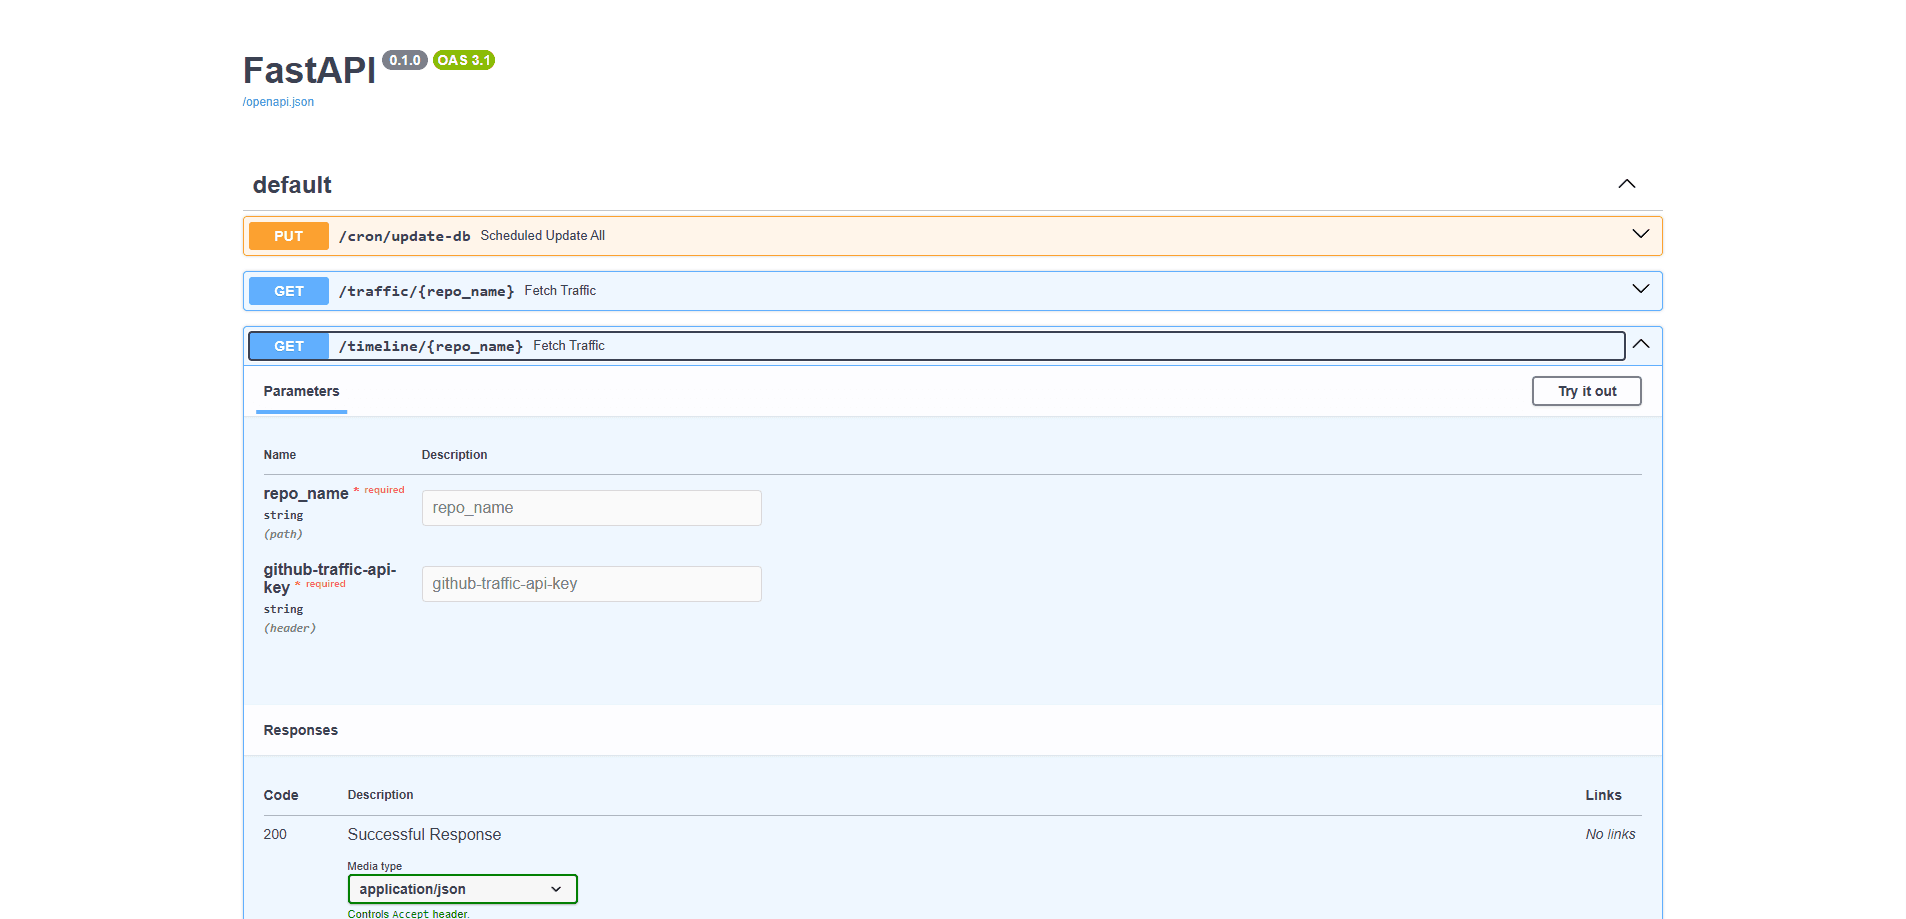This screenshot has height=919, width=1906.
Task: Click the GET badge on /traffic/{repo_name}
Action: pyautogui.click(x=288, y=290)
